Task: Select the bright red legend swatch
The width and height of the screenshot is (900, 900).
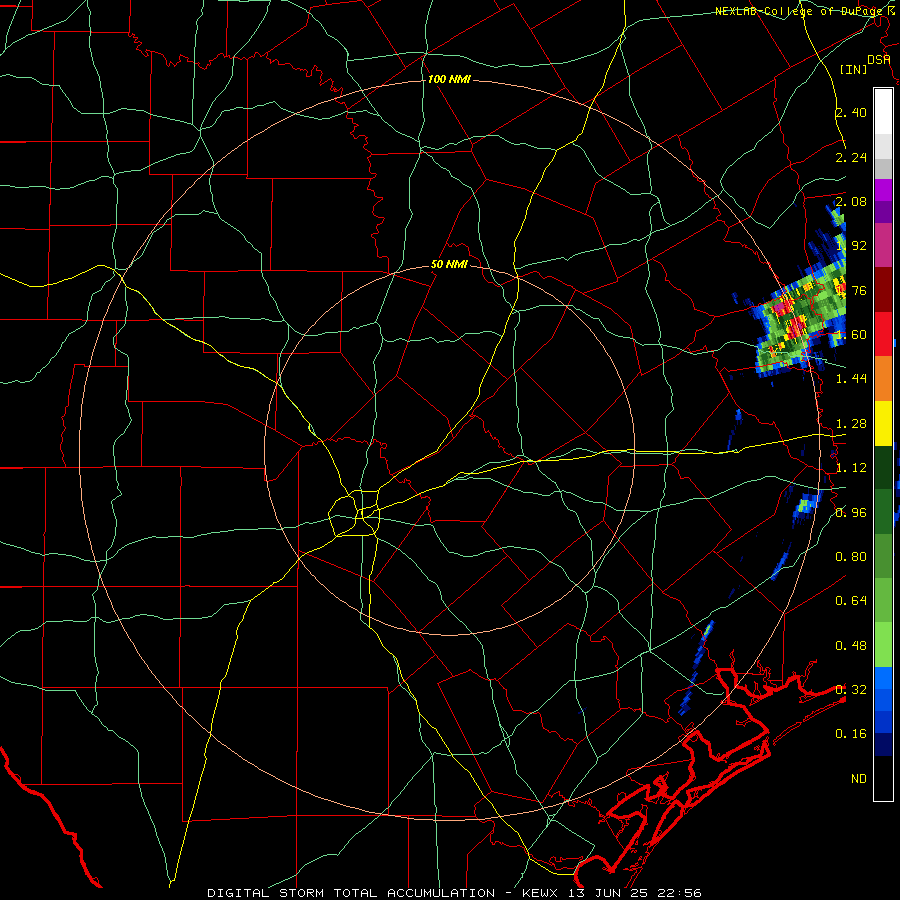Action: (x=883, y=334)
